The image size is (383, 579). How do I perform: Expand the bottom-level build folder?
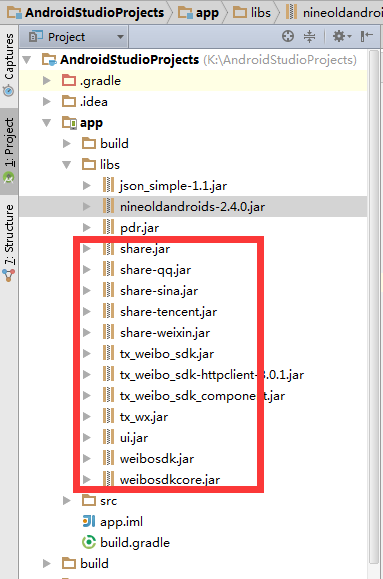[47, 563]
